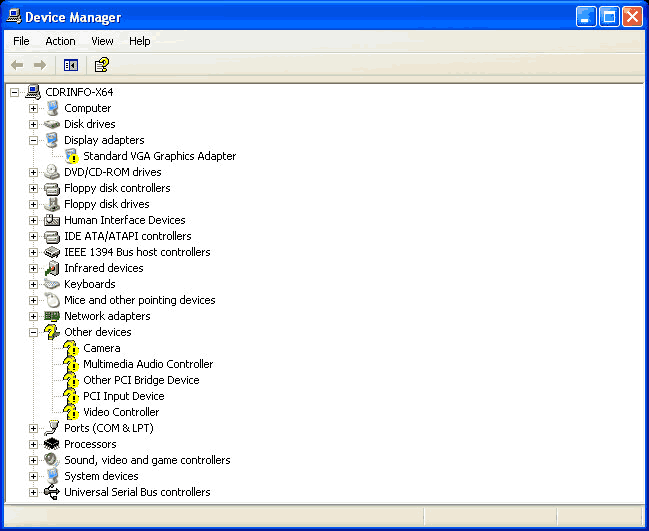Select the Floppy disk drives label

[x=106, y=204]
